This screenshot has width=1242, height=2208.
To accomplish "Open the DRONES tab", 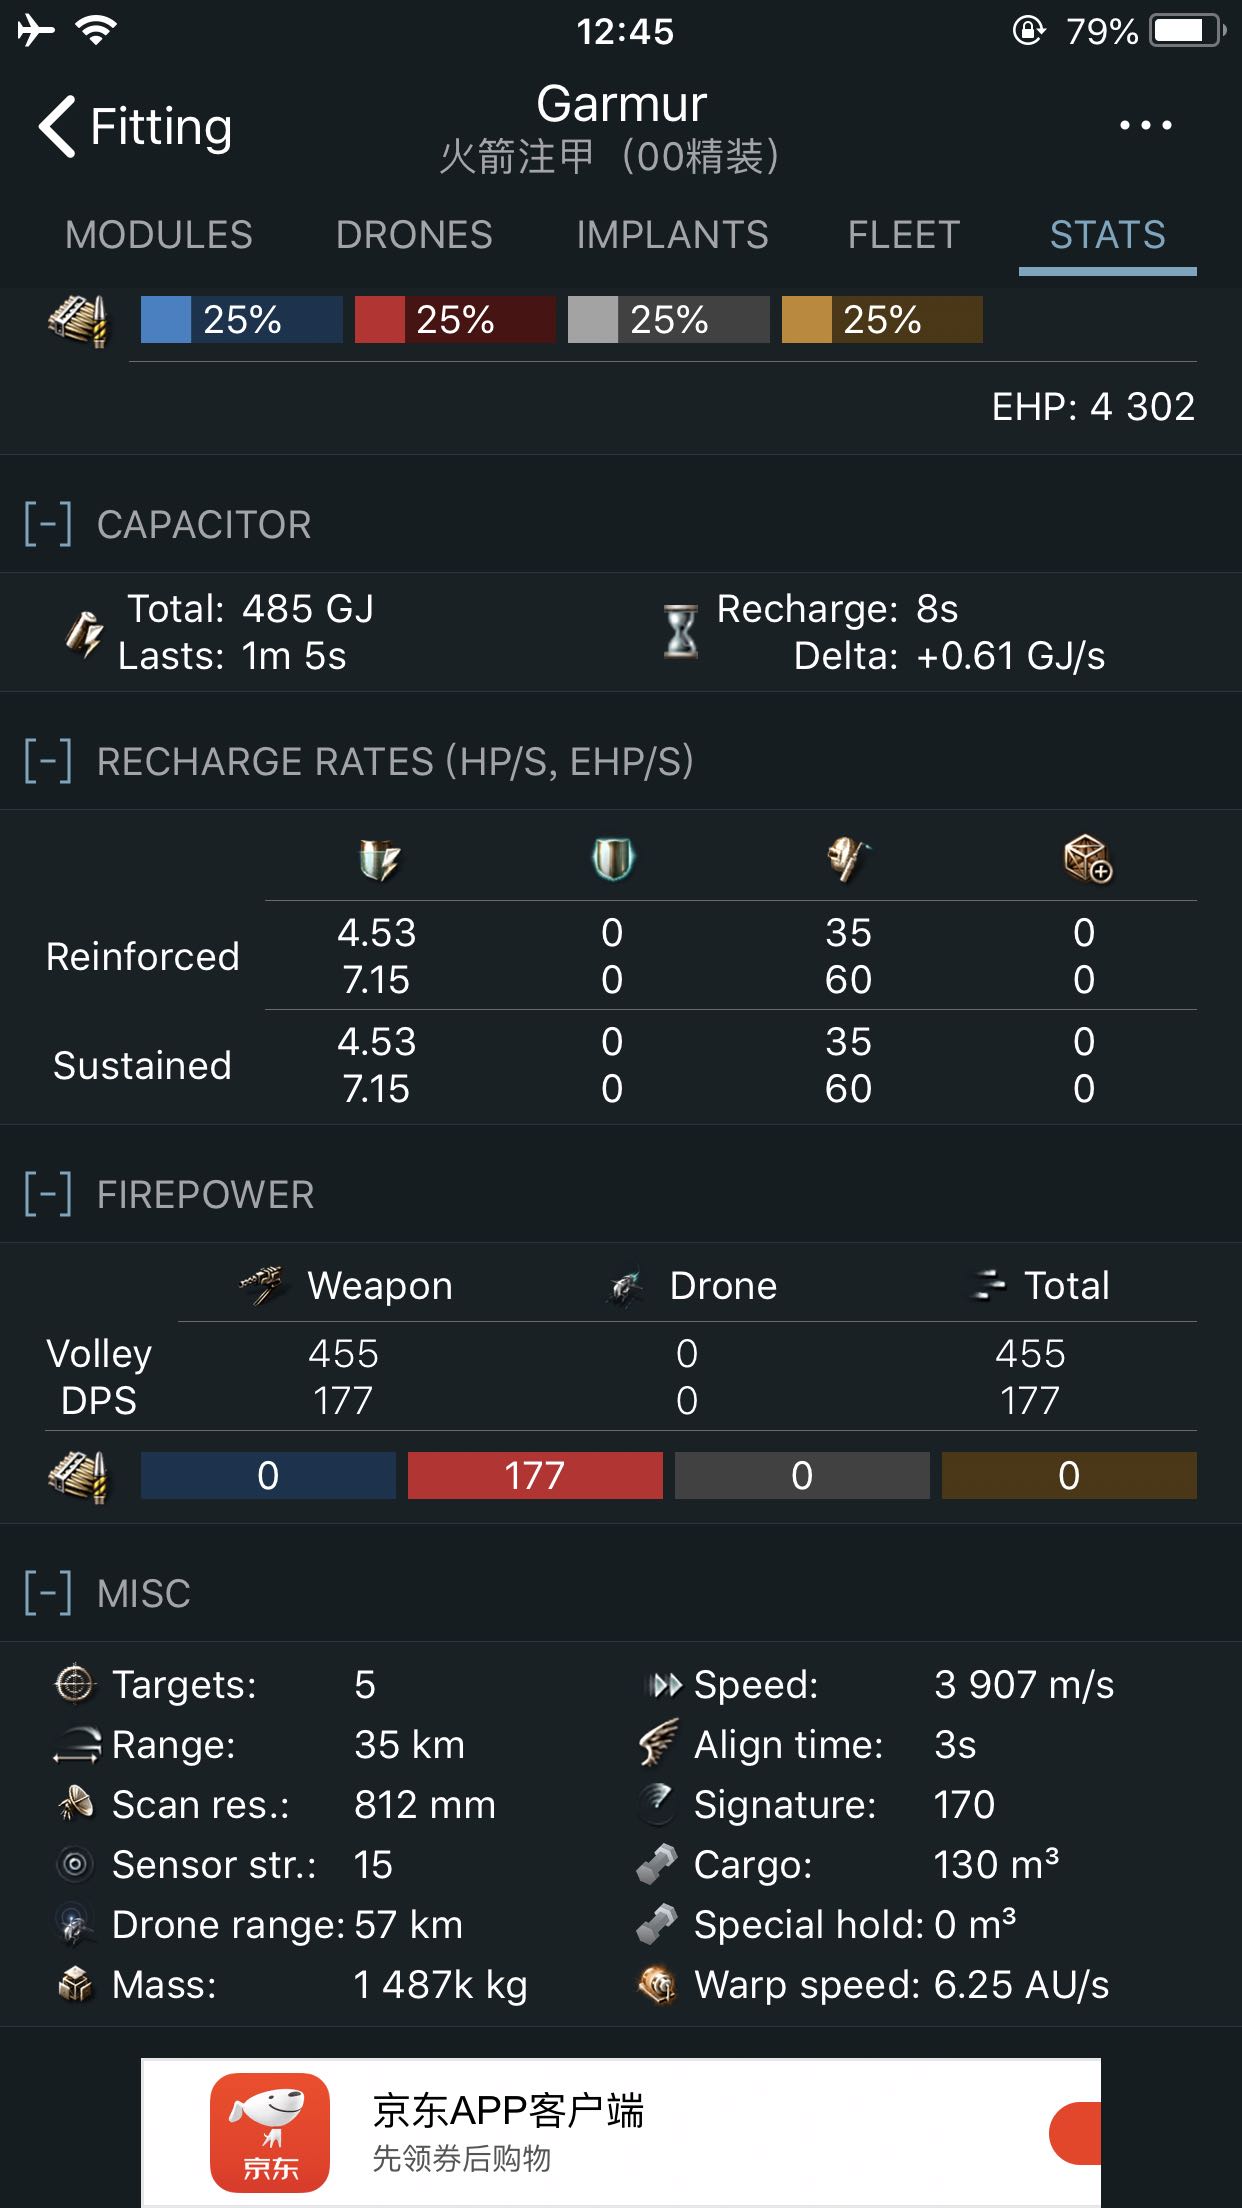I will (x=414, y=235).
